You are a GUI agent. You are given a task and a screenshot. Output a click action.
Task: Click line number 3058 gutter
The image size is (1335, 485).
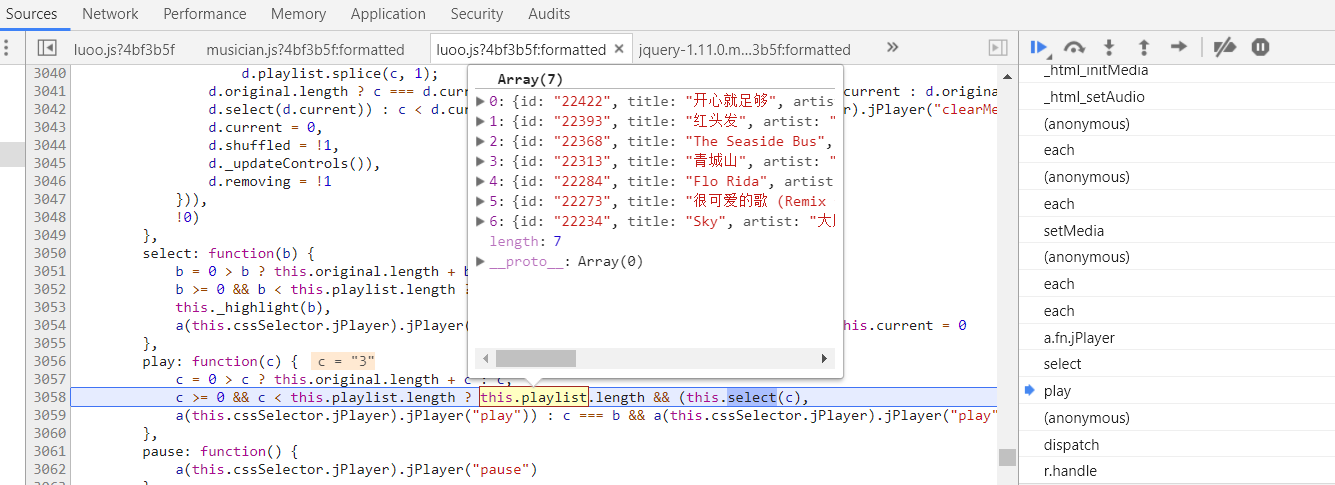tap(49, 397)
